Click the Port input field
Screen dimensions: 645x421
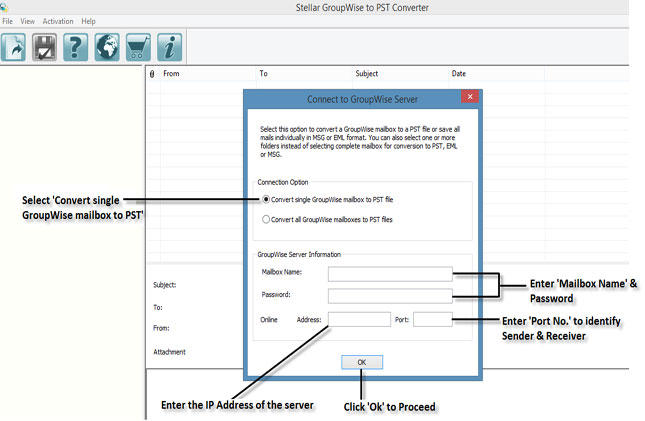[433, 319]
